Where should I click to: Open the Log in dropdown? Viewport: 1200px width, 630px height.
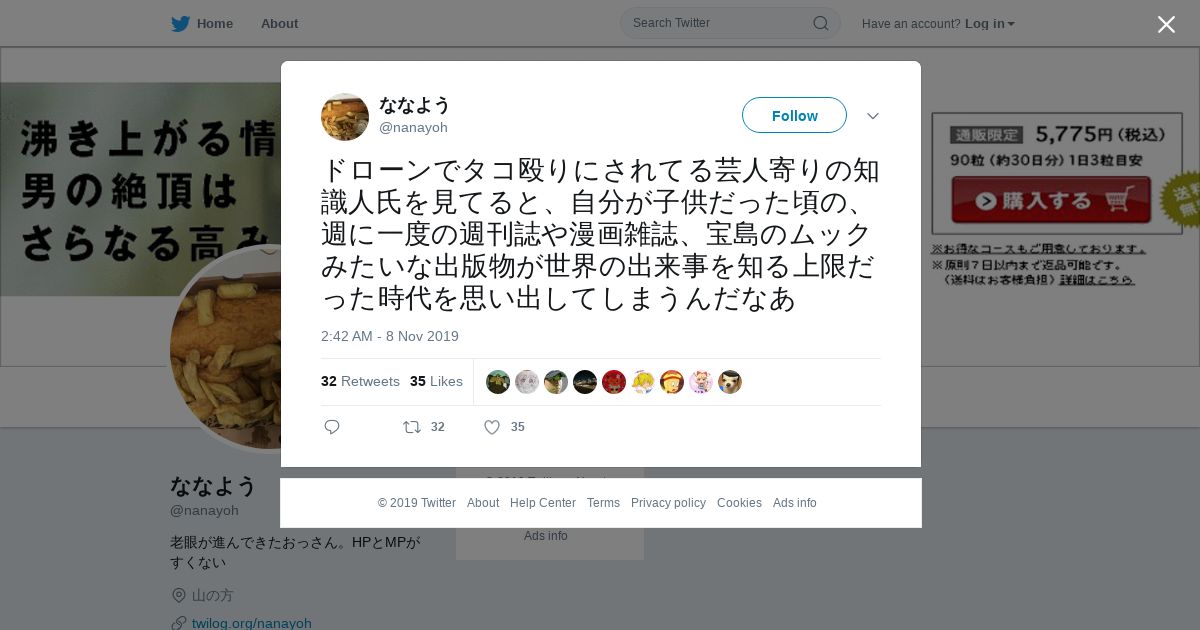click(x=990, y=23)
